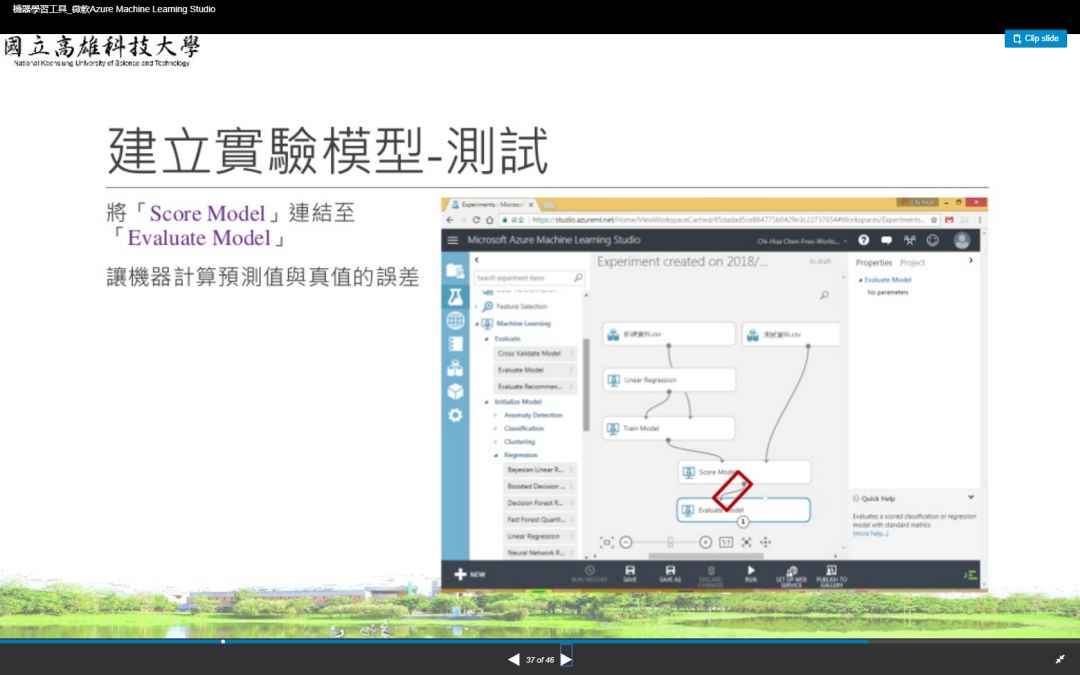Viewport: 1080px width, 675px height.
Task: Open the Trained Models cube sidebar icon
Action: click(x=455, y=391)
